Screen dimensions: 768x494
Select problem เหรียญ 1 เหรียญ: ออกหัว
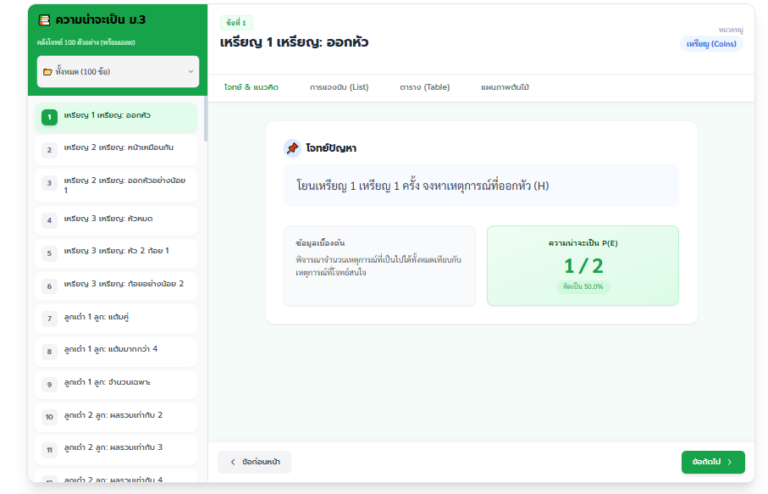click(x=116, y=117)
